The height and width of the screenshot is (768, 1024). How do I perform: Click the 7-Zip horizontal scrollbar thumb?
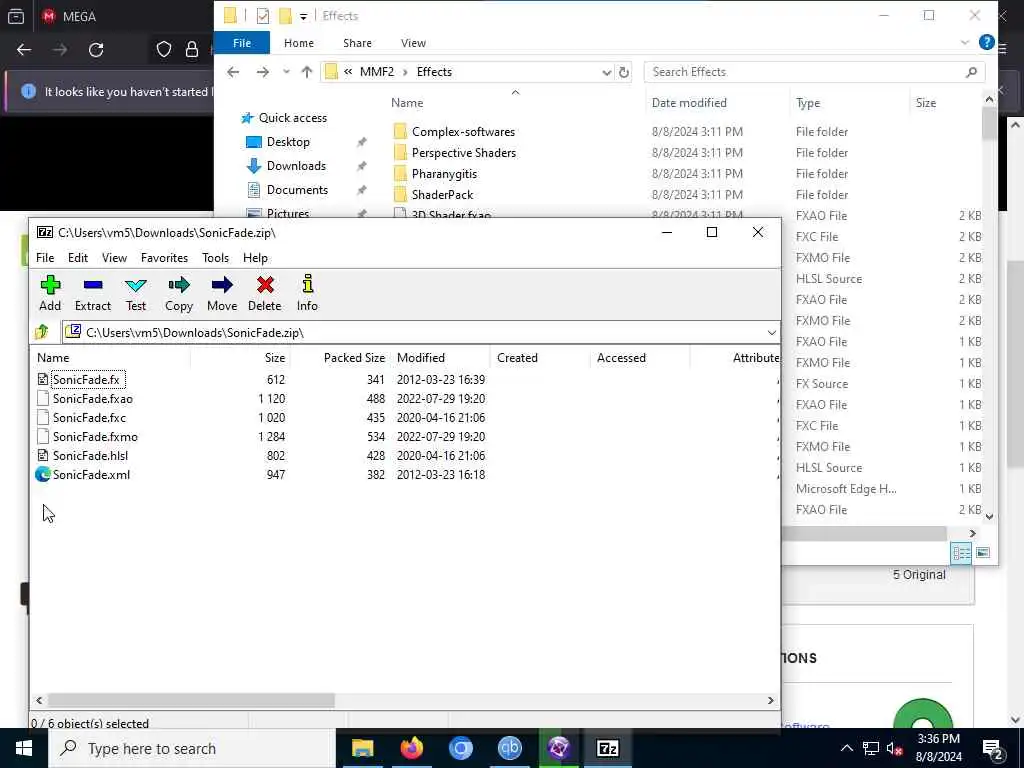click(191, 700)
